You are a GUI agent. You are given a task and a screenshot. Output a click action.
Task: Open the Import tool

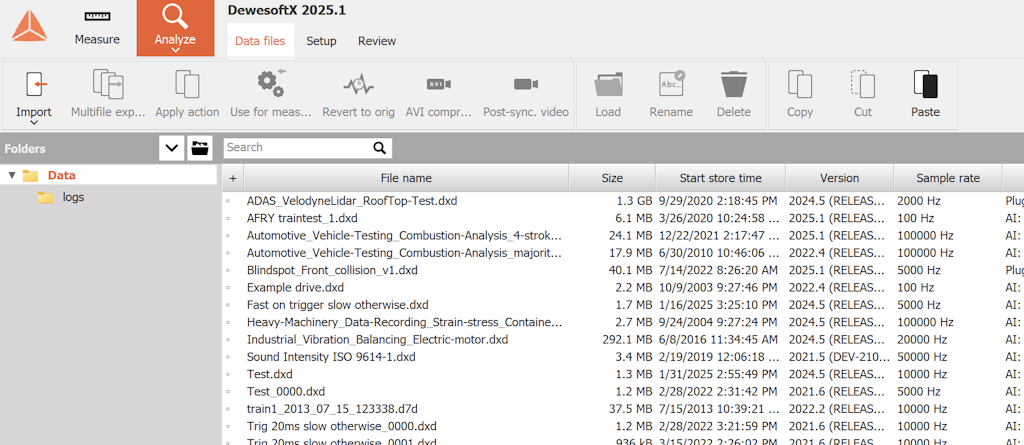(34, 95)
